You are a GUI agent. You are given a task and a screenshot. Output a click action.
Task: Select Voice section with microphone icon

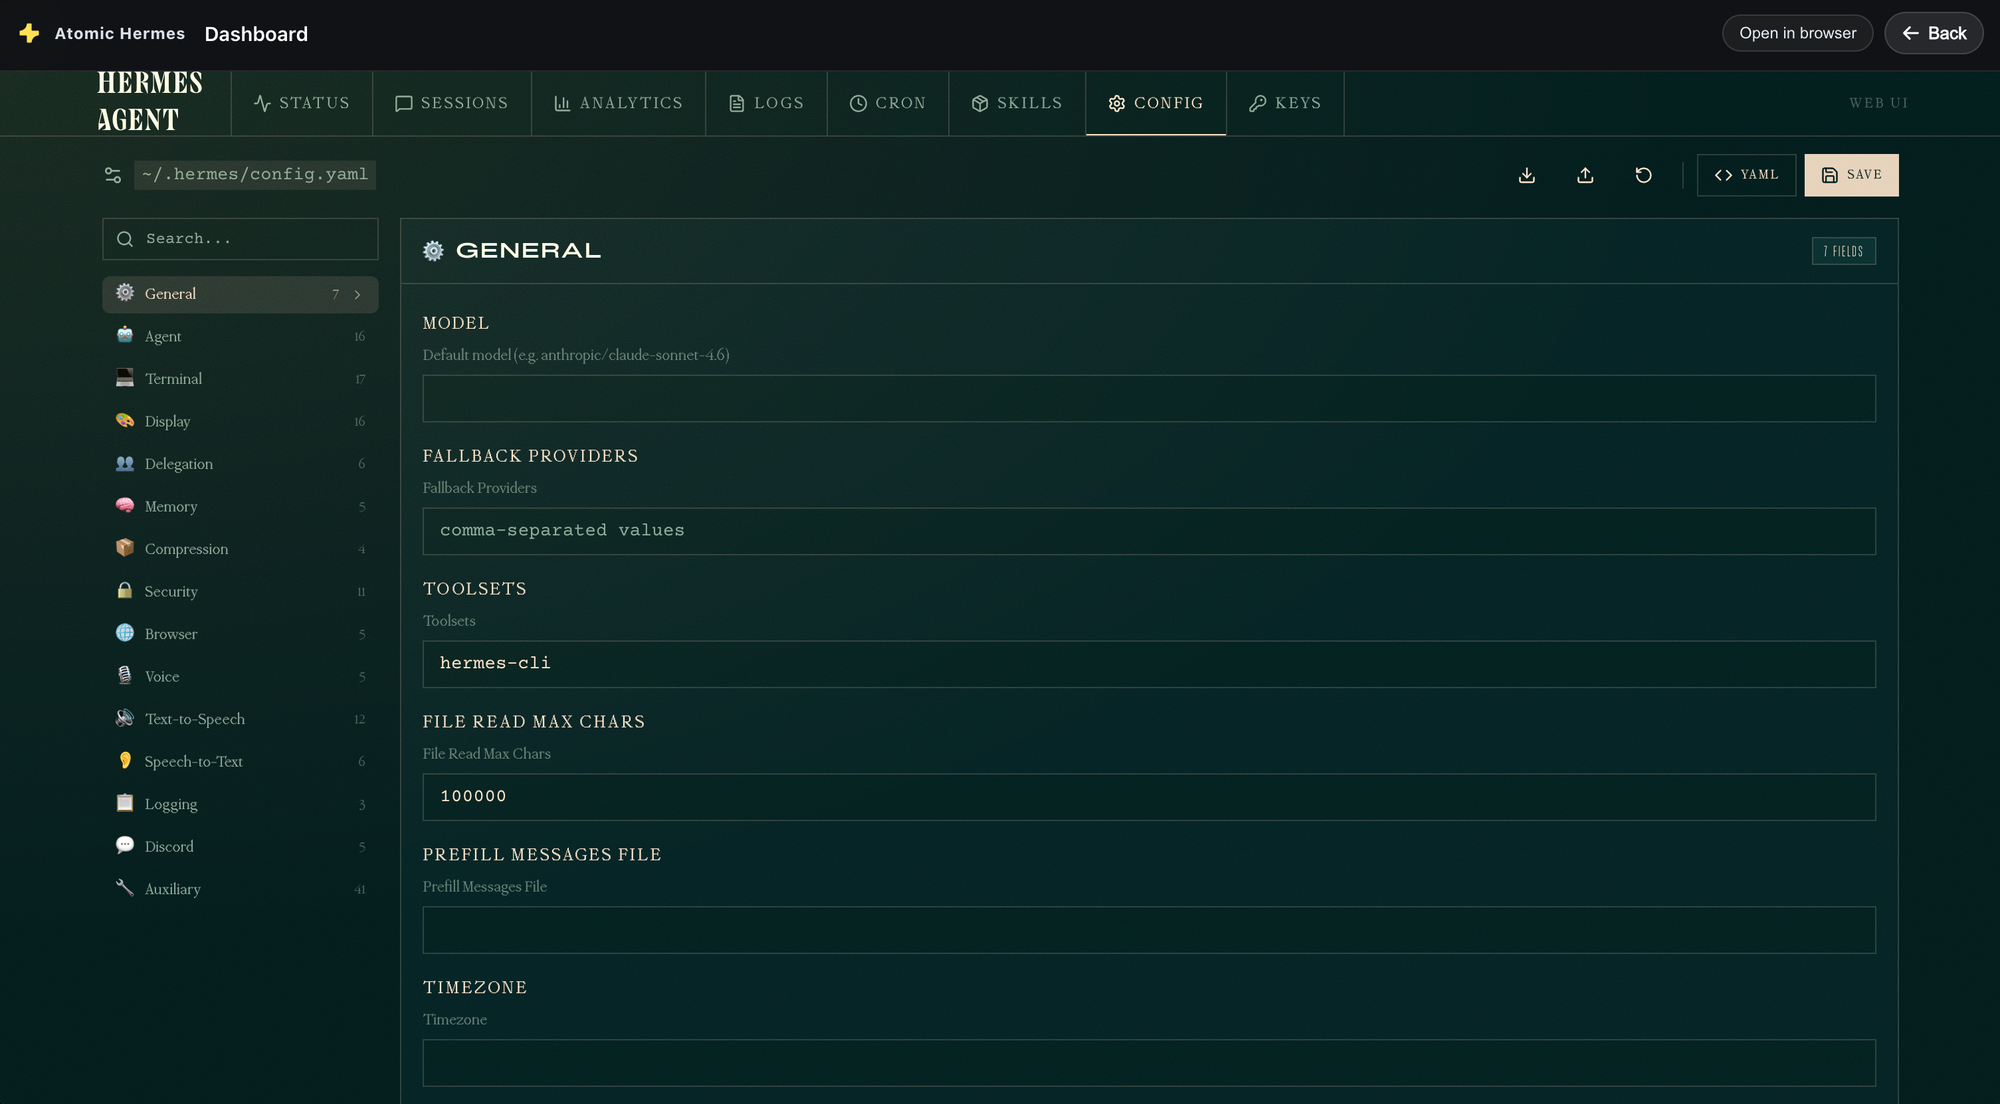point(161,676)
